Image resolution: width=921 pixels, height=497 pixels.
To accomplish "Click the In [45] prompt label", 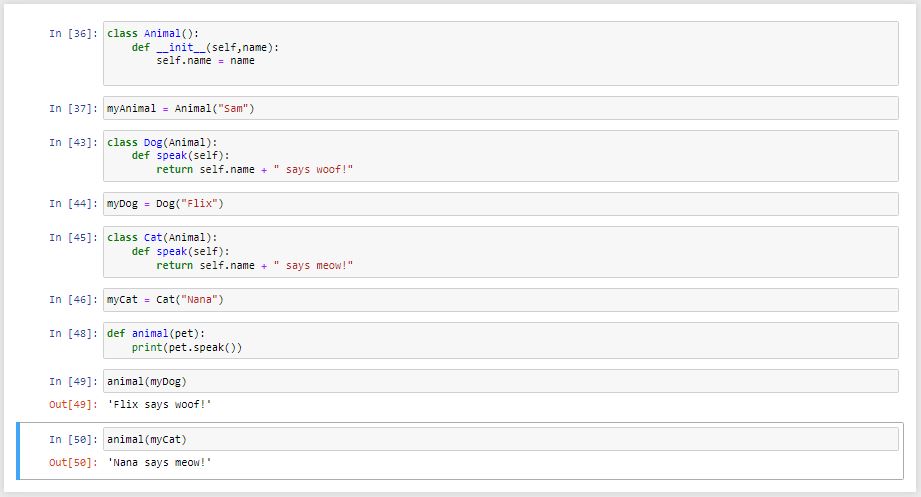I will click(73, 238).
